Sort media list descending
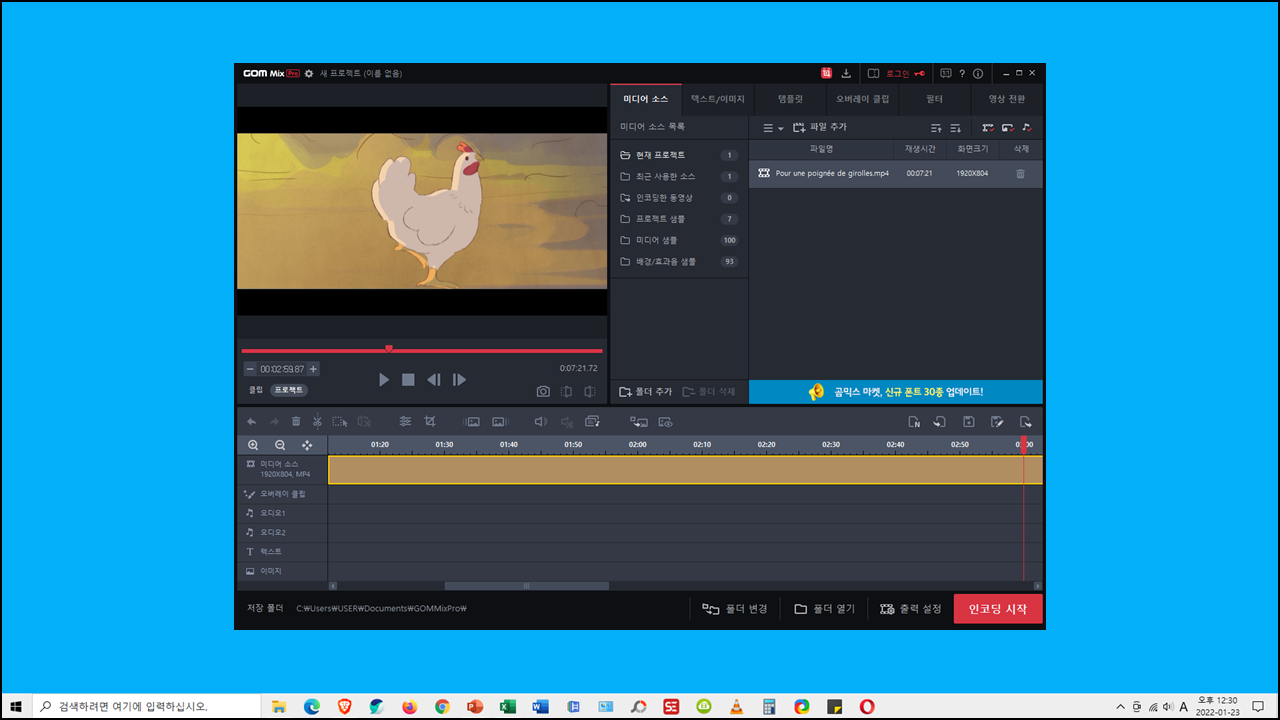Image resolution: width=1280 pixels, height=720 pixels. tap(955, 128)
